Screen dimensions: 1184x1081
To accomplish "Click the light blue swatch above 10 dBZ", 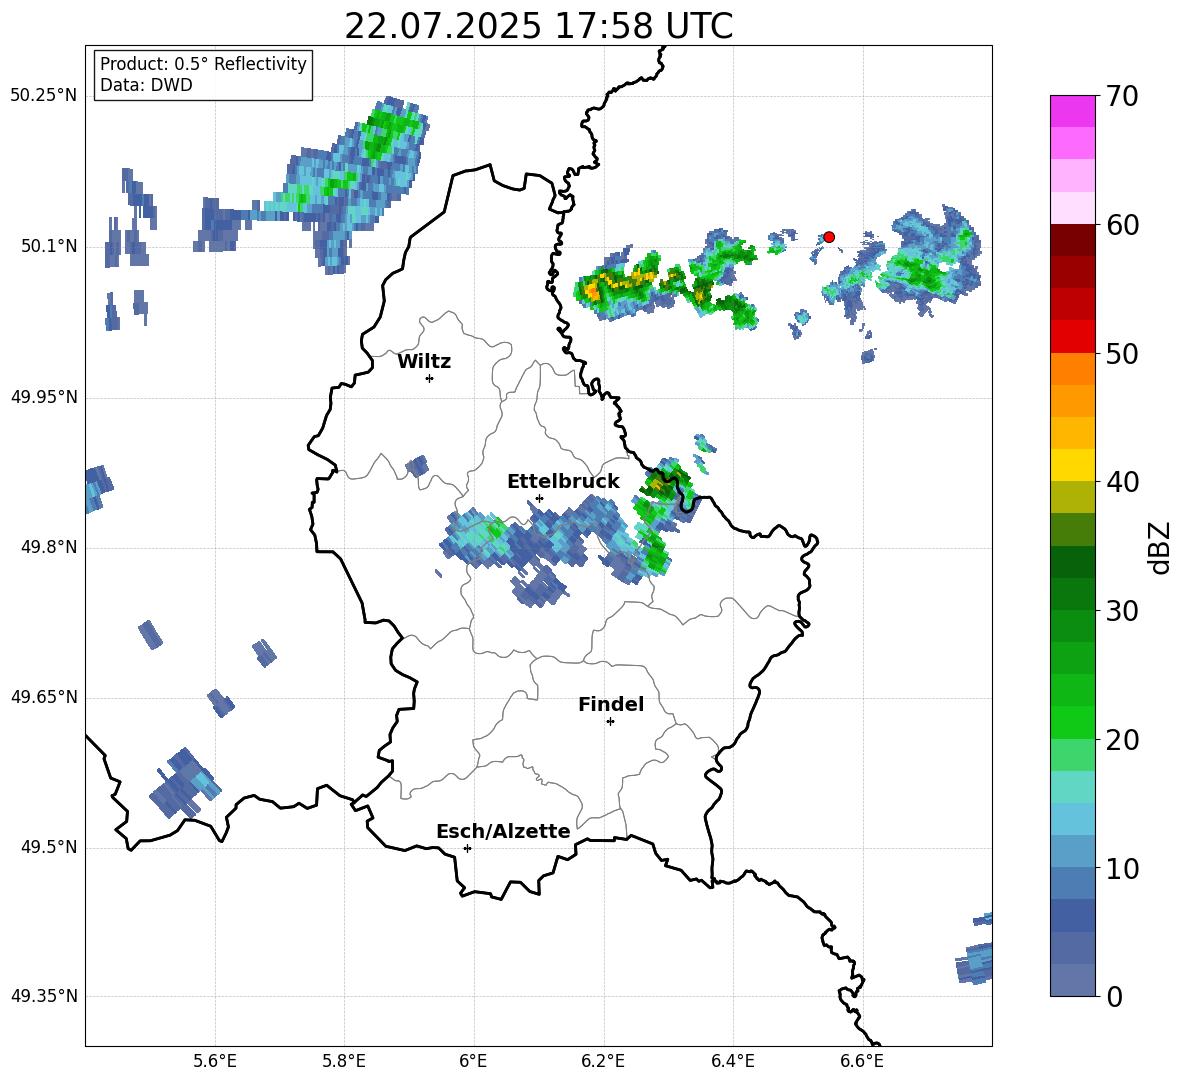I will click(1072, 852).
